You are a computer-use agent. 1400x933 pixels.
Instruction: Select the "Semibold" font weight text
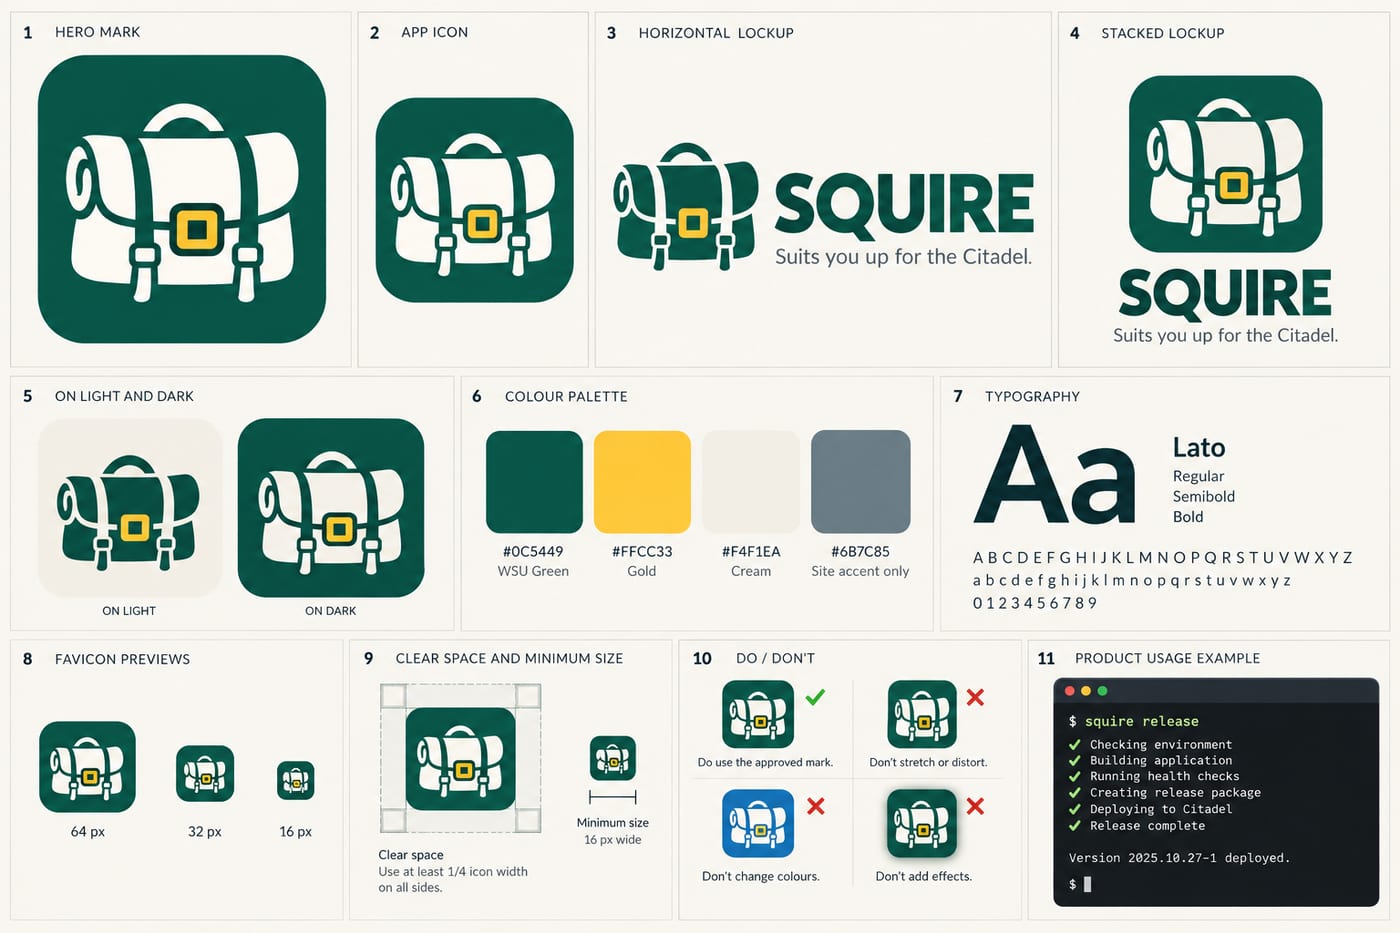1204,496
